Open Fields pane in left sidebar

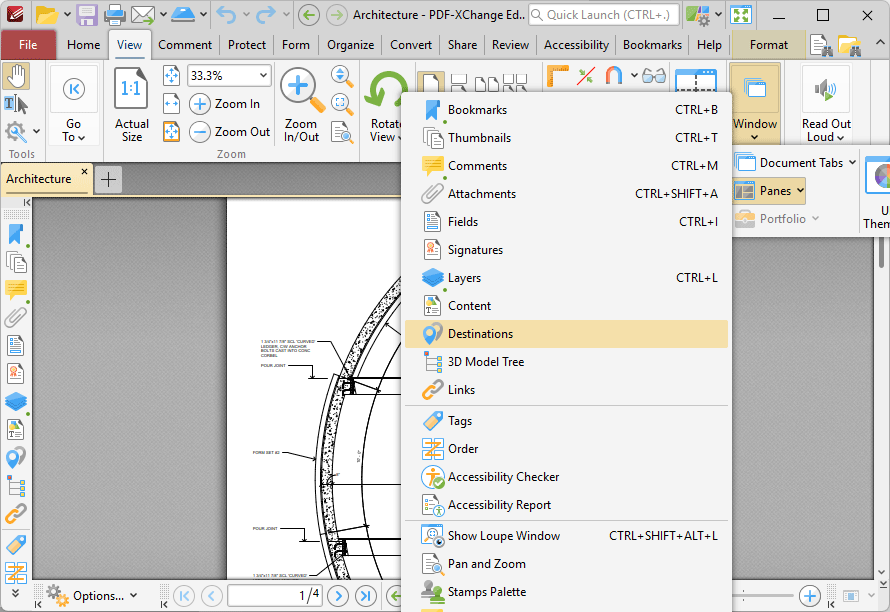(16, 346)
